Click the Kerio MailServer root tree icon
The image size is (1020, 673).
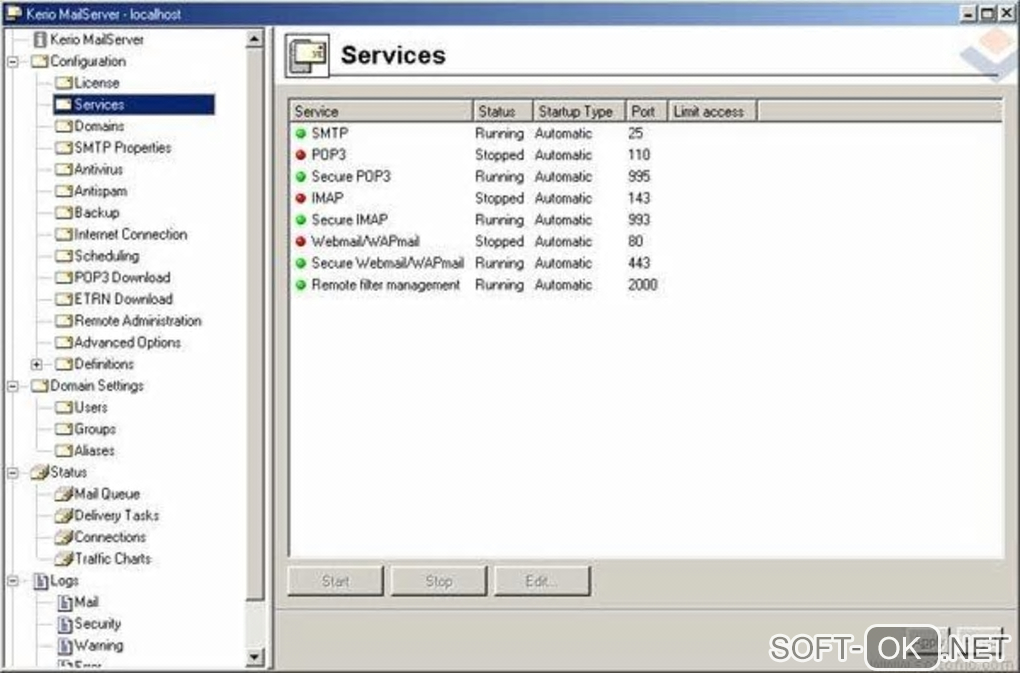tap(40, 40)
